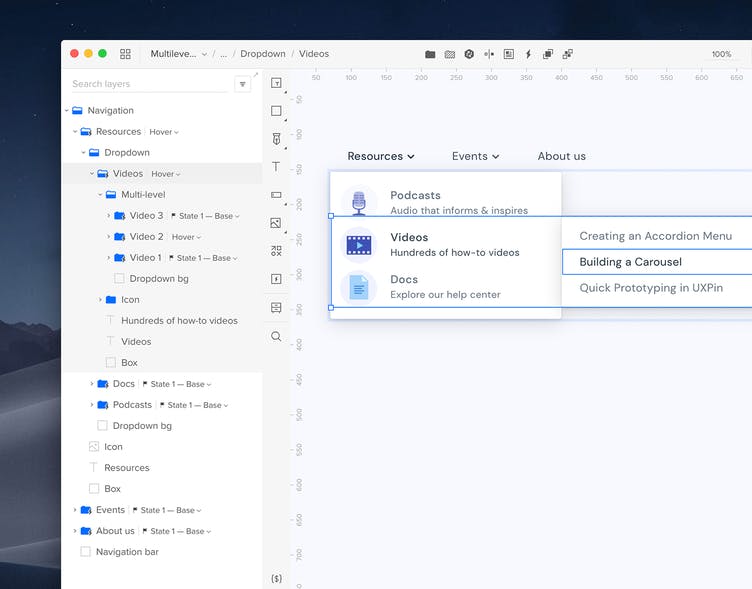This screenshot has width=752, height=589.
Task: Select the Text tool in the toolbar
Action: coord(276,167)
